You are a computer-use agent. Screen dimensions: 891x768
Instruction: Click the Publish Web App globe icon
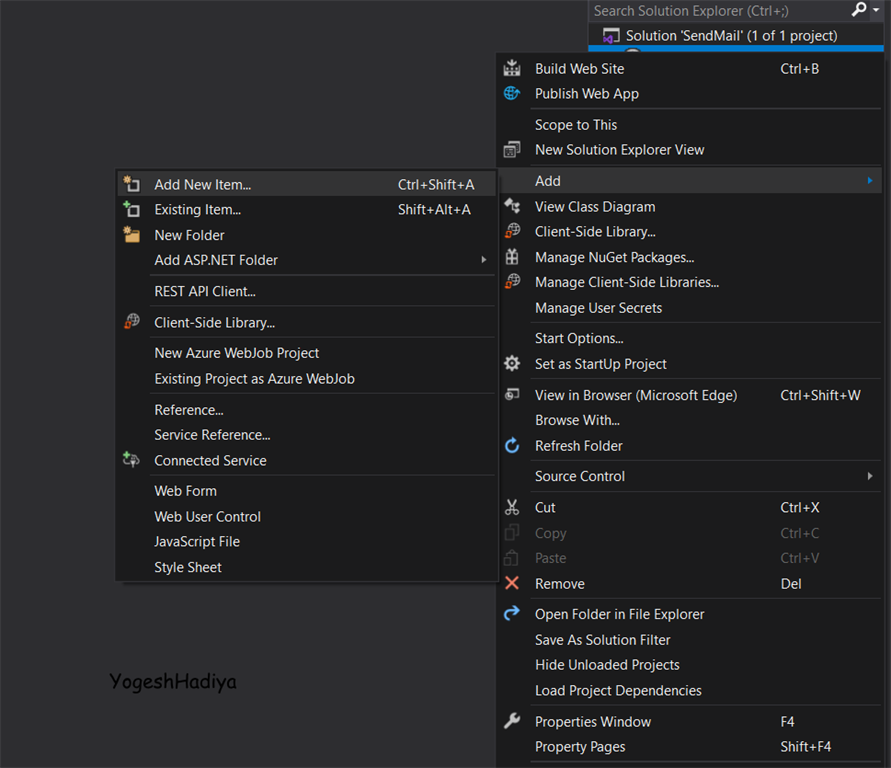512,93
